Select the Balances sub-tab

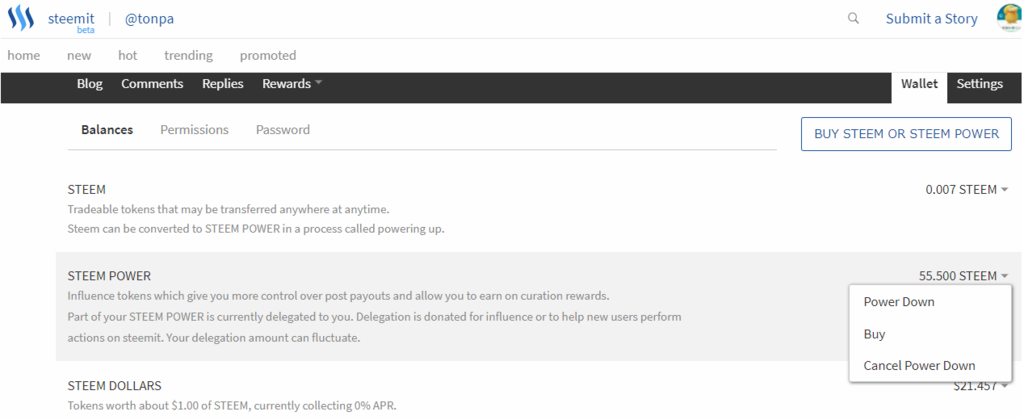107,130
